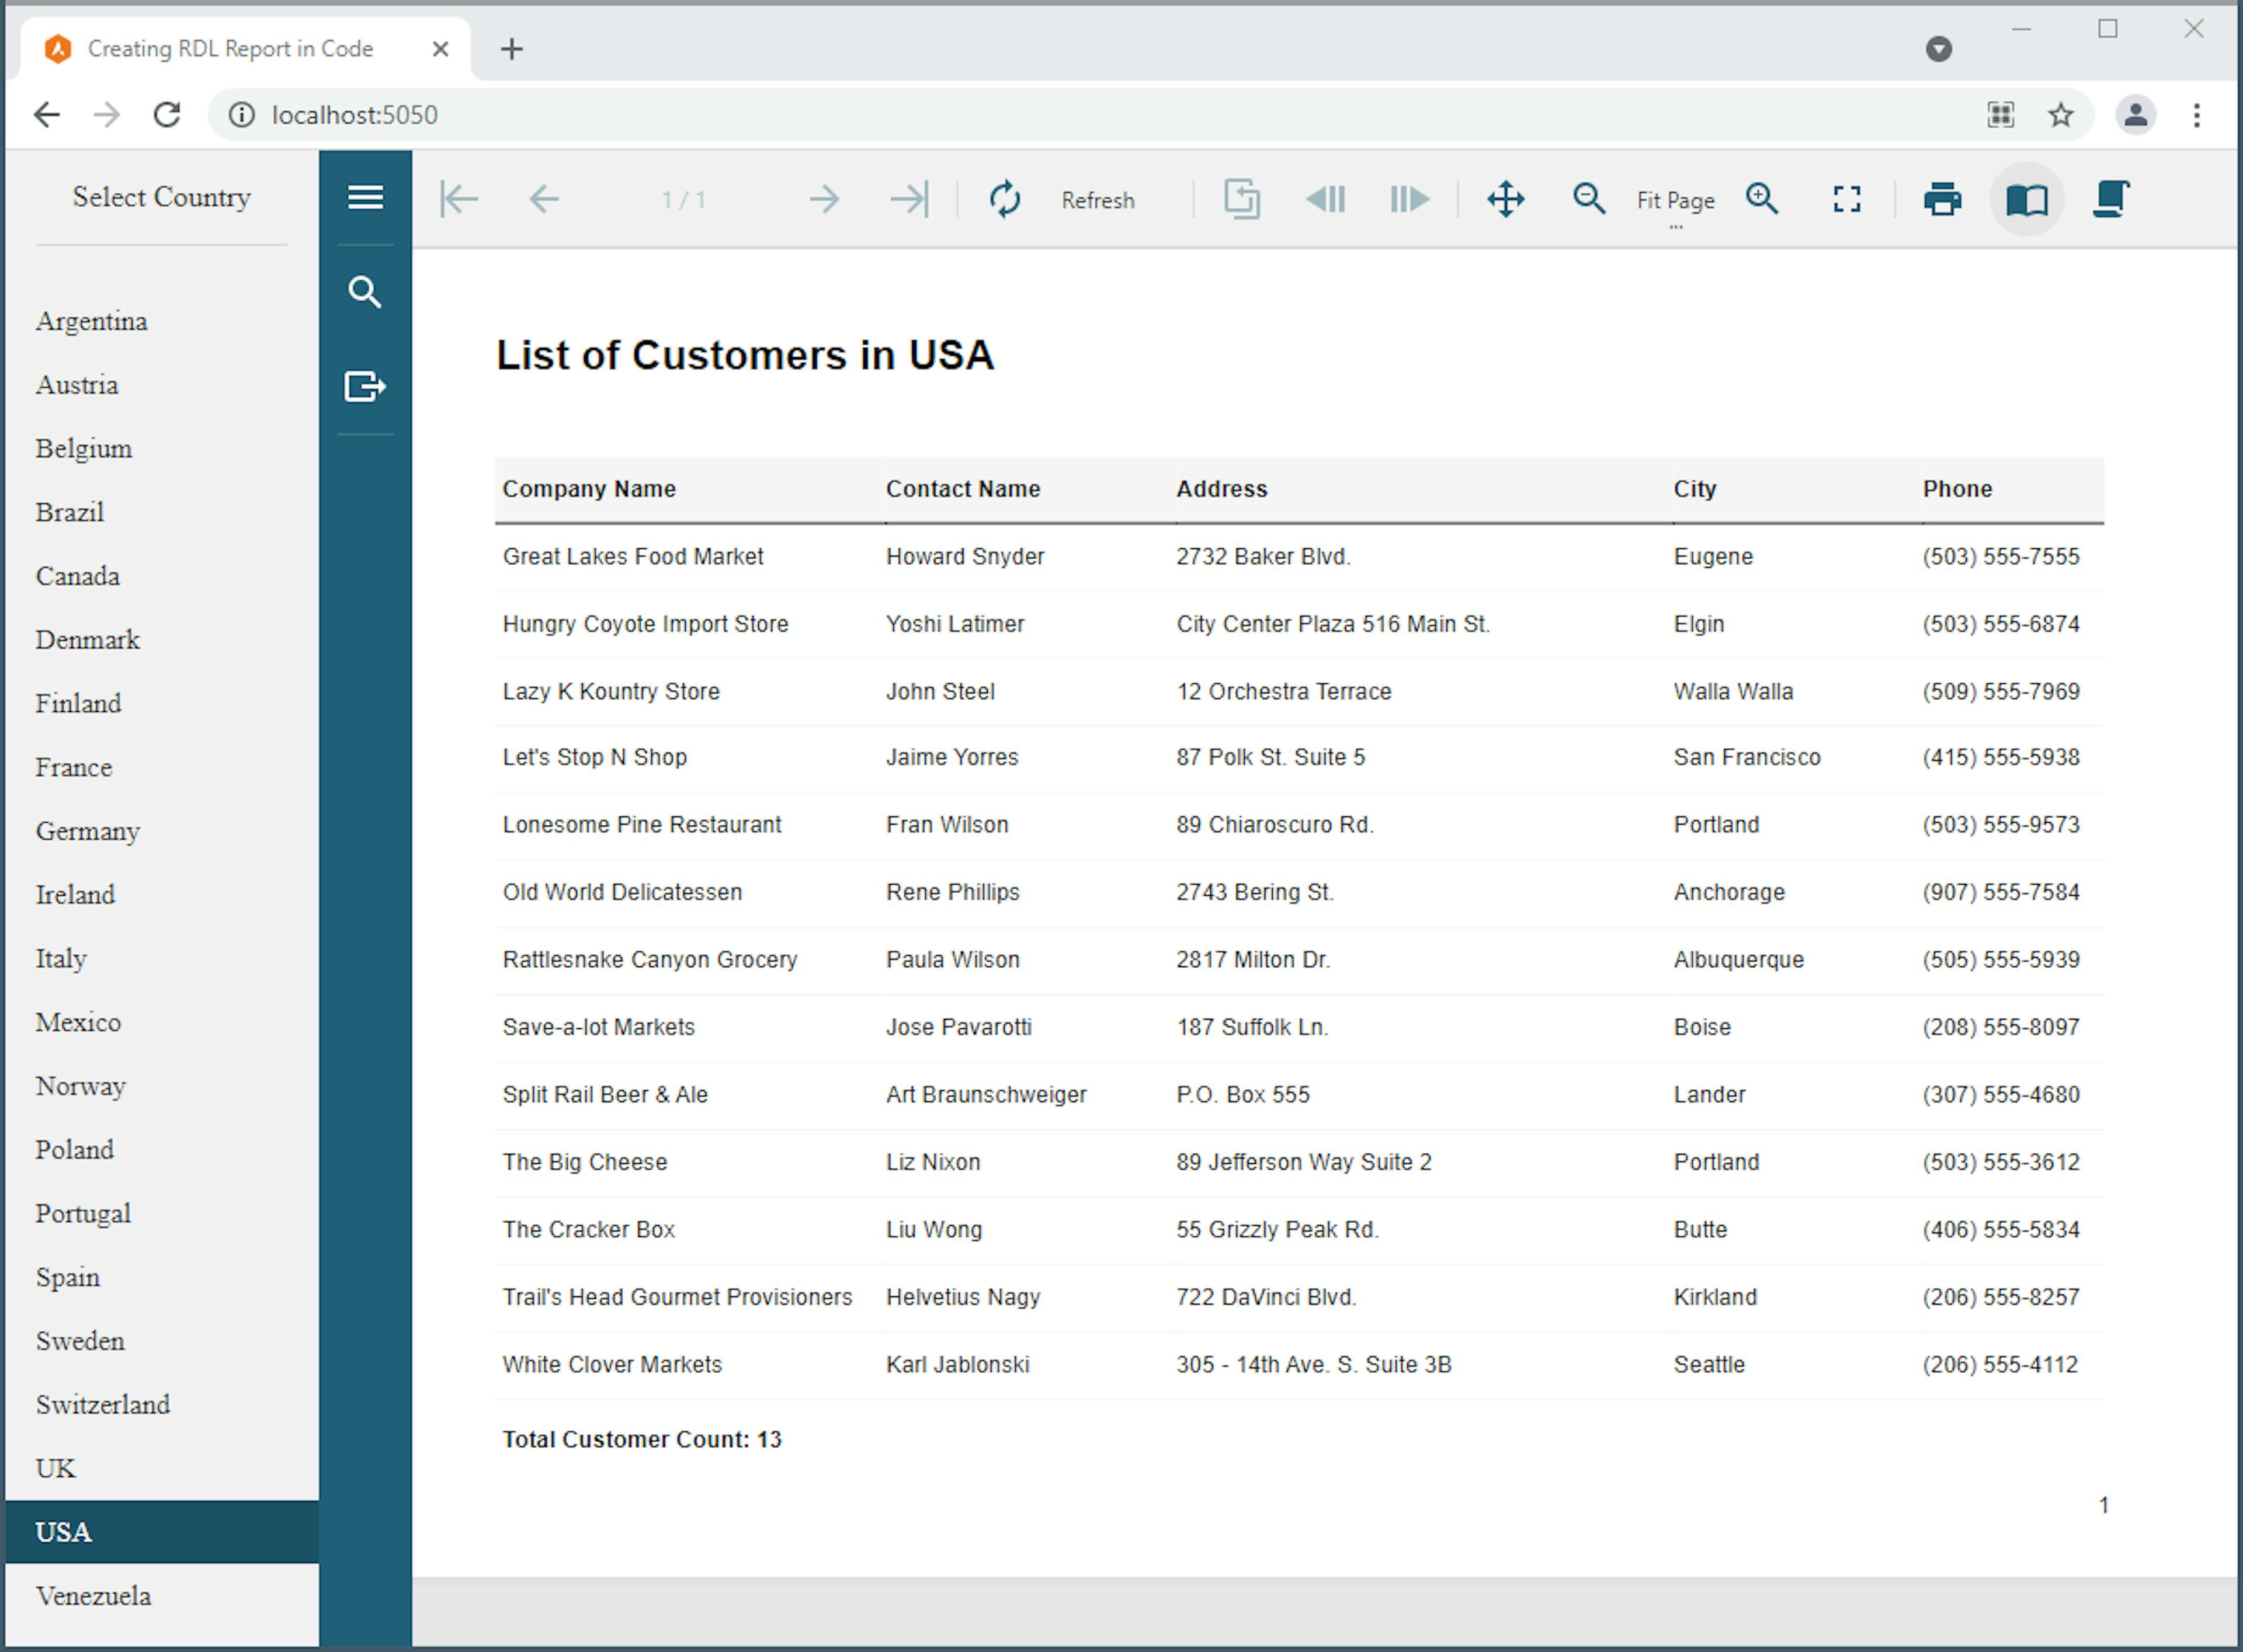Click the zoom out magnifier
This screenshot has width=2243, height=1652.
click(1588, 199)
